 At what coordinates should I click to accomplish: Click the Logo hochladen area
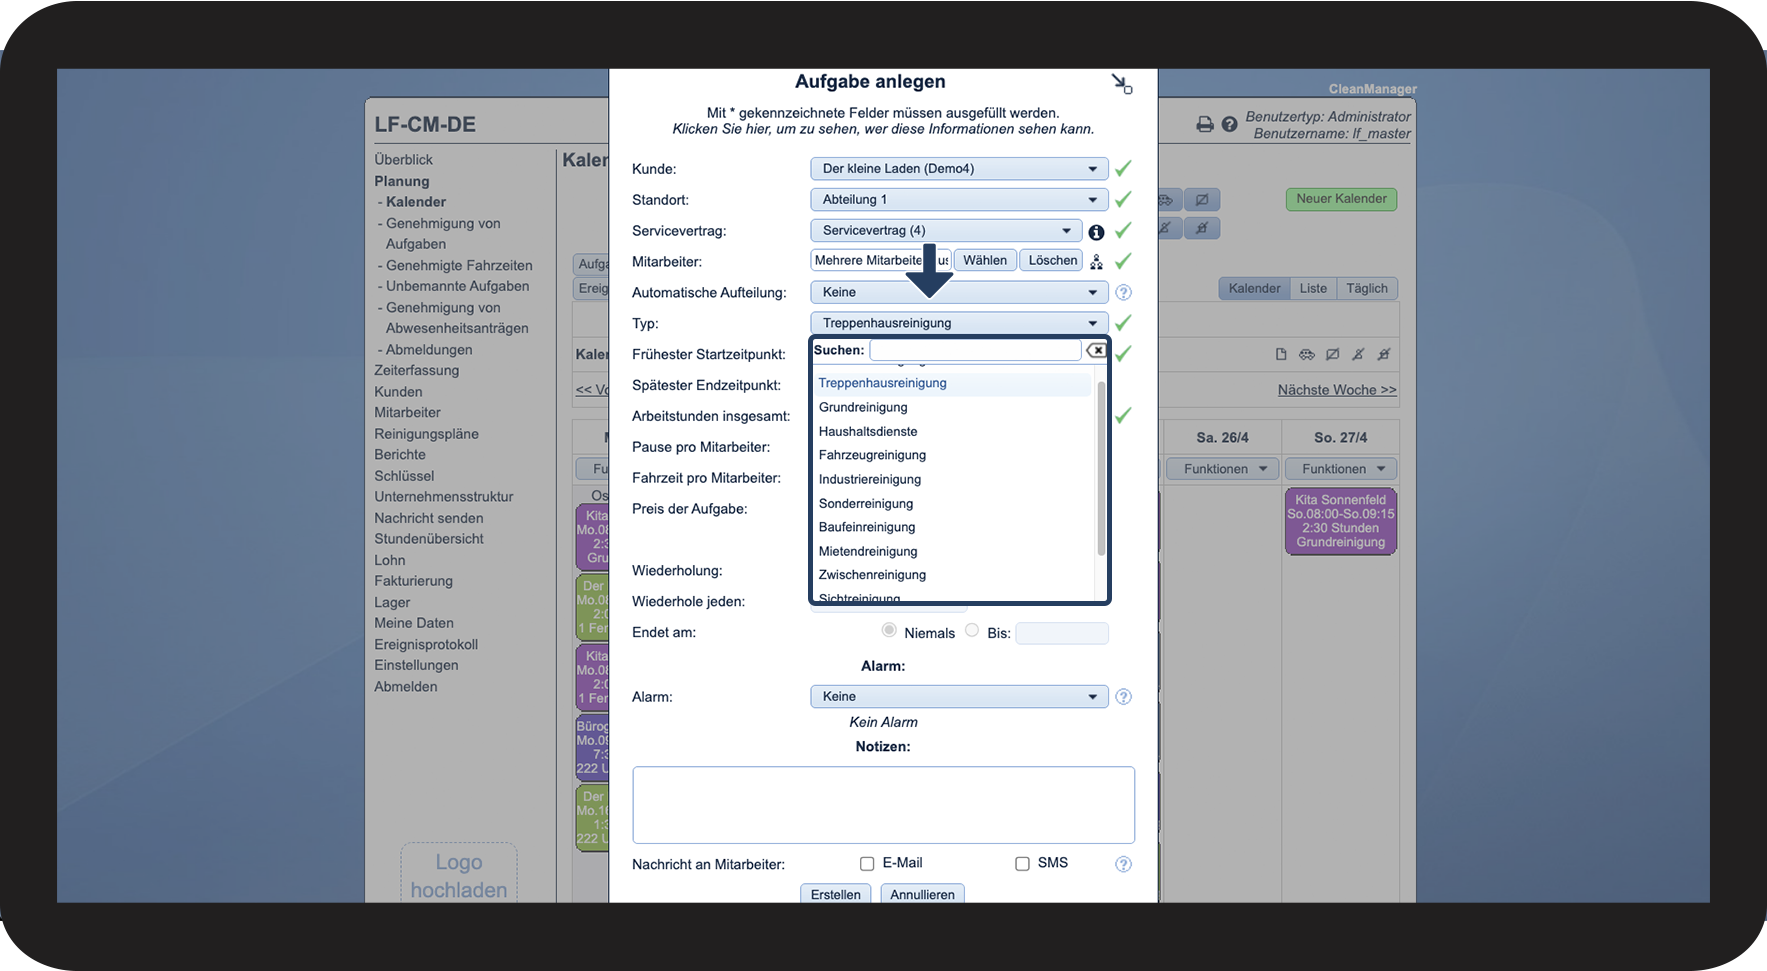pos(459,875)
